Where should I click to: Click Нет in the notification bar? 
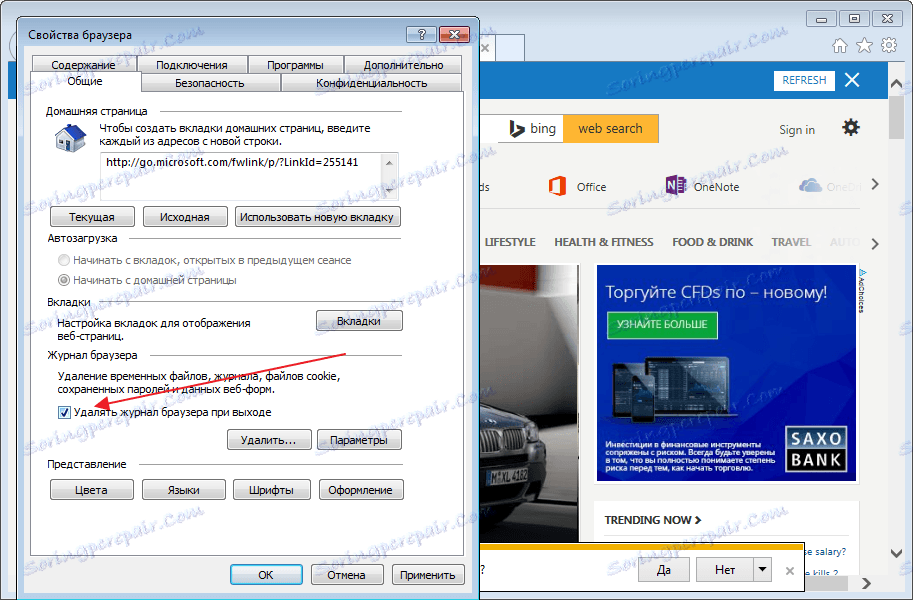tap(725, 570)
